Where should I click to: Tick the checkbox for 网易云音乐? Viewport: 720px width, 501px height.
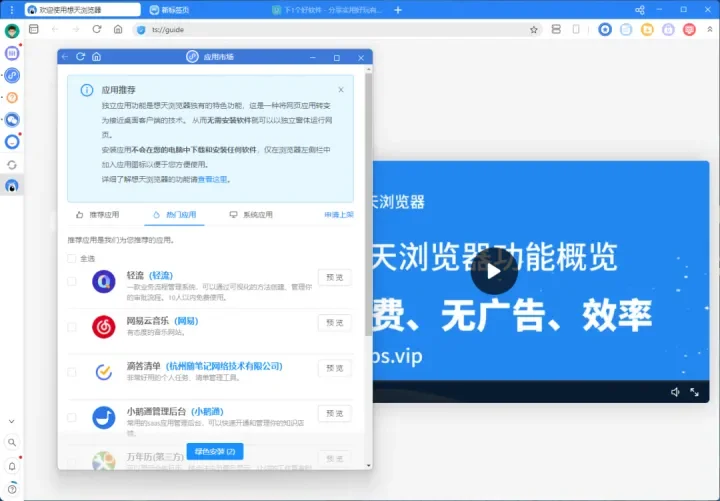[x=72, y=327]
